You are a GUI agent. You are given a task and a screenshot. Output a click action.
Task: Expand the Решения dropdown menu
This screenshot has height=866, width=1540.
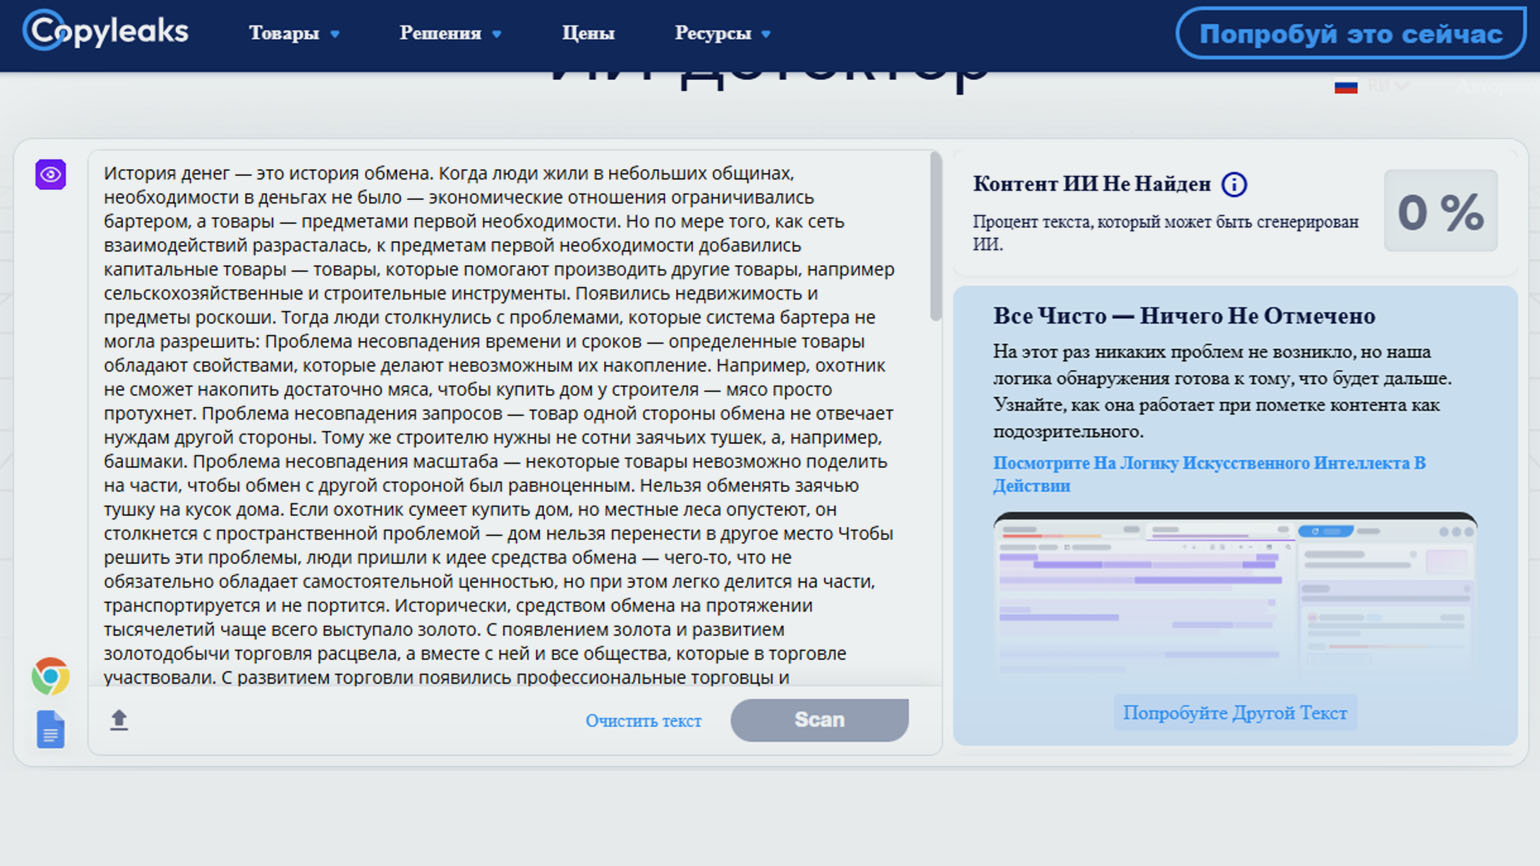click(x=450, y=34)
